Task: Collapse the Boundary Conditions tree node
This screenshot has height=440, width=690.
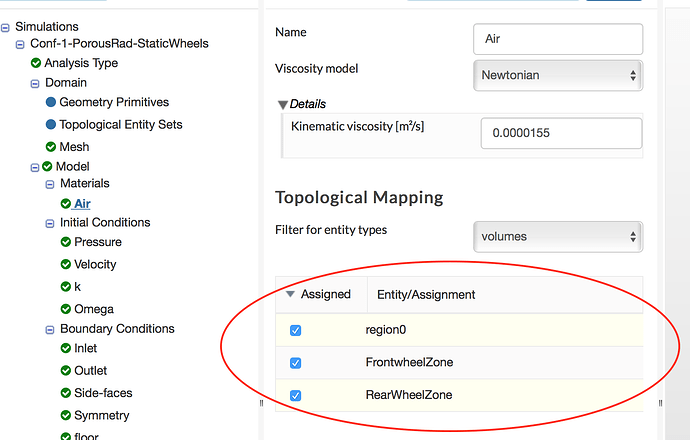Action: tap(51, 329)
